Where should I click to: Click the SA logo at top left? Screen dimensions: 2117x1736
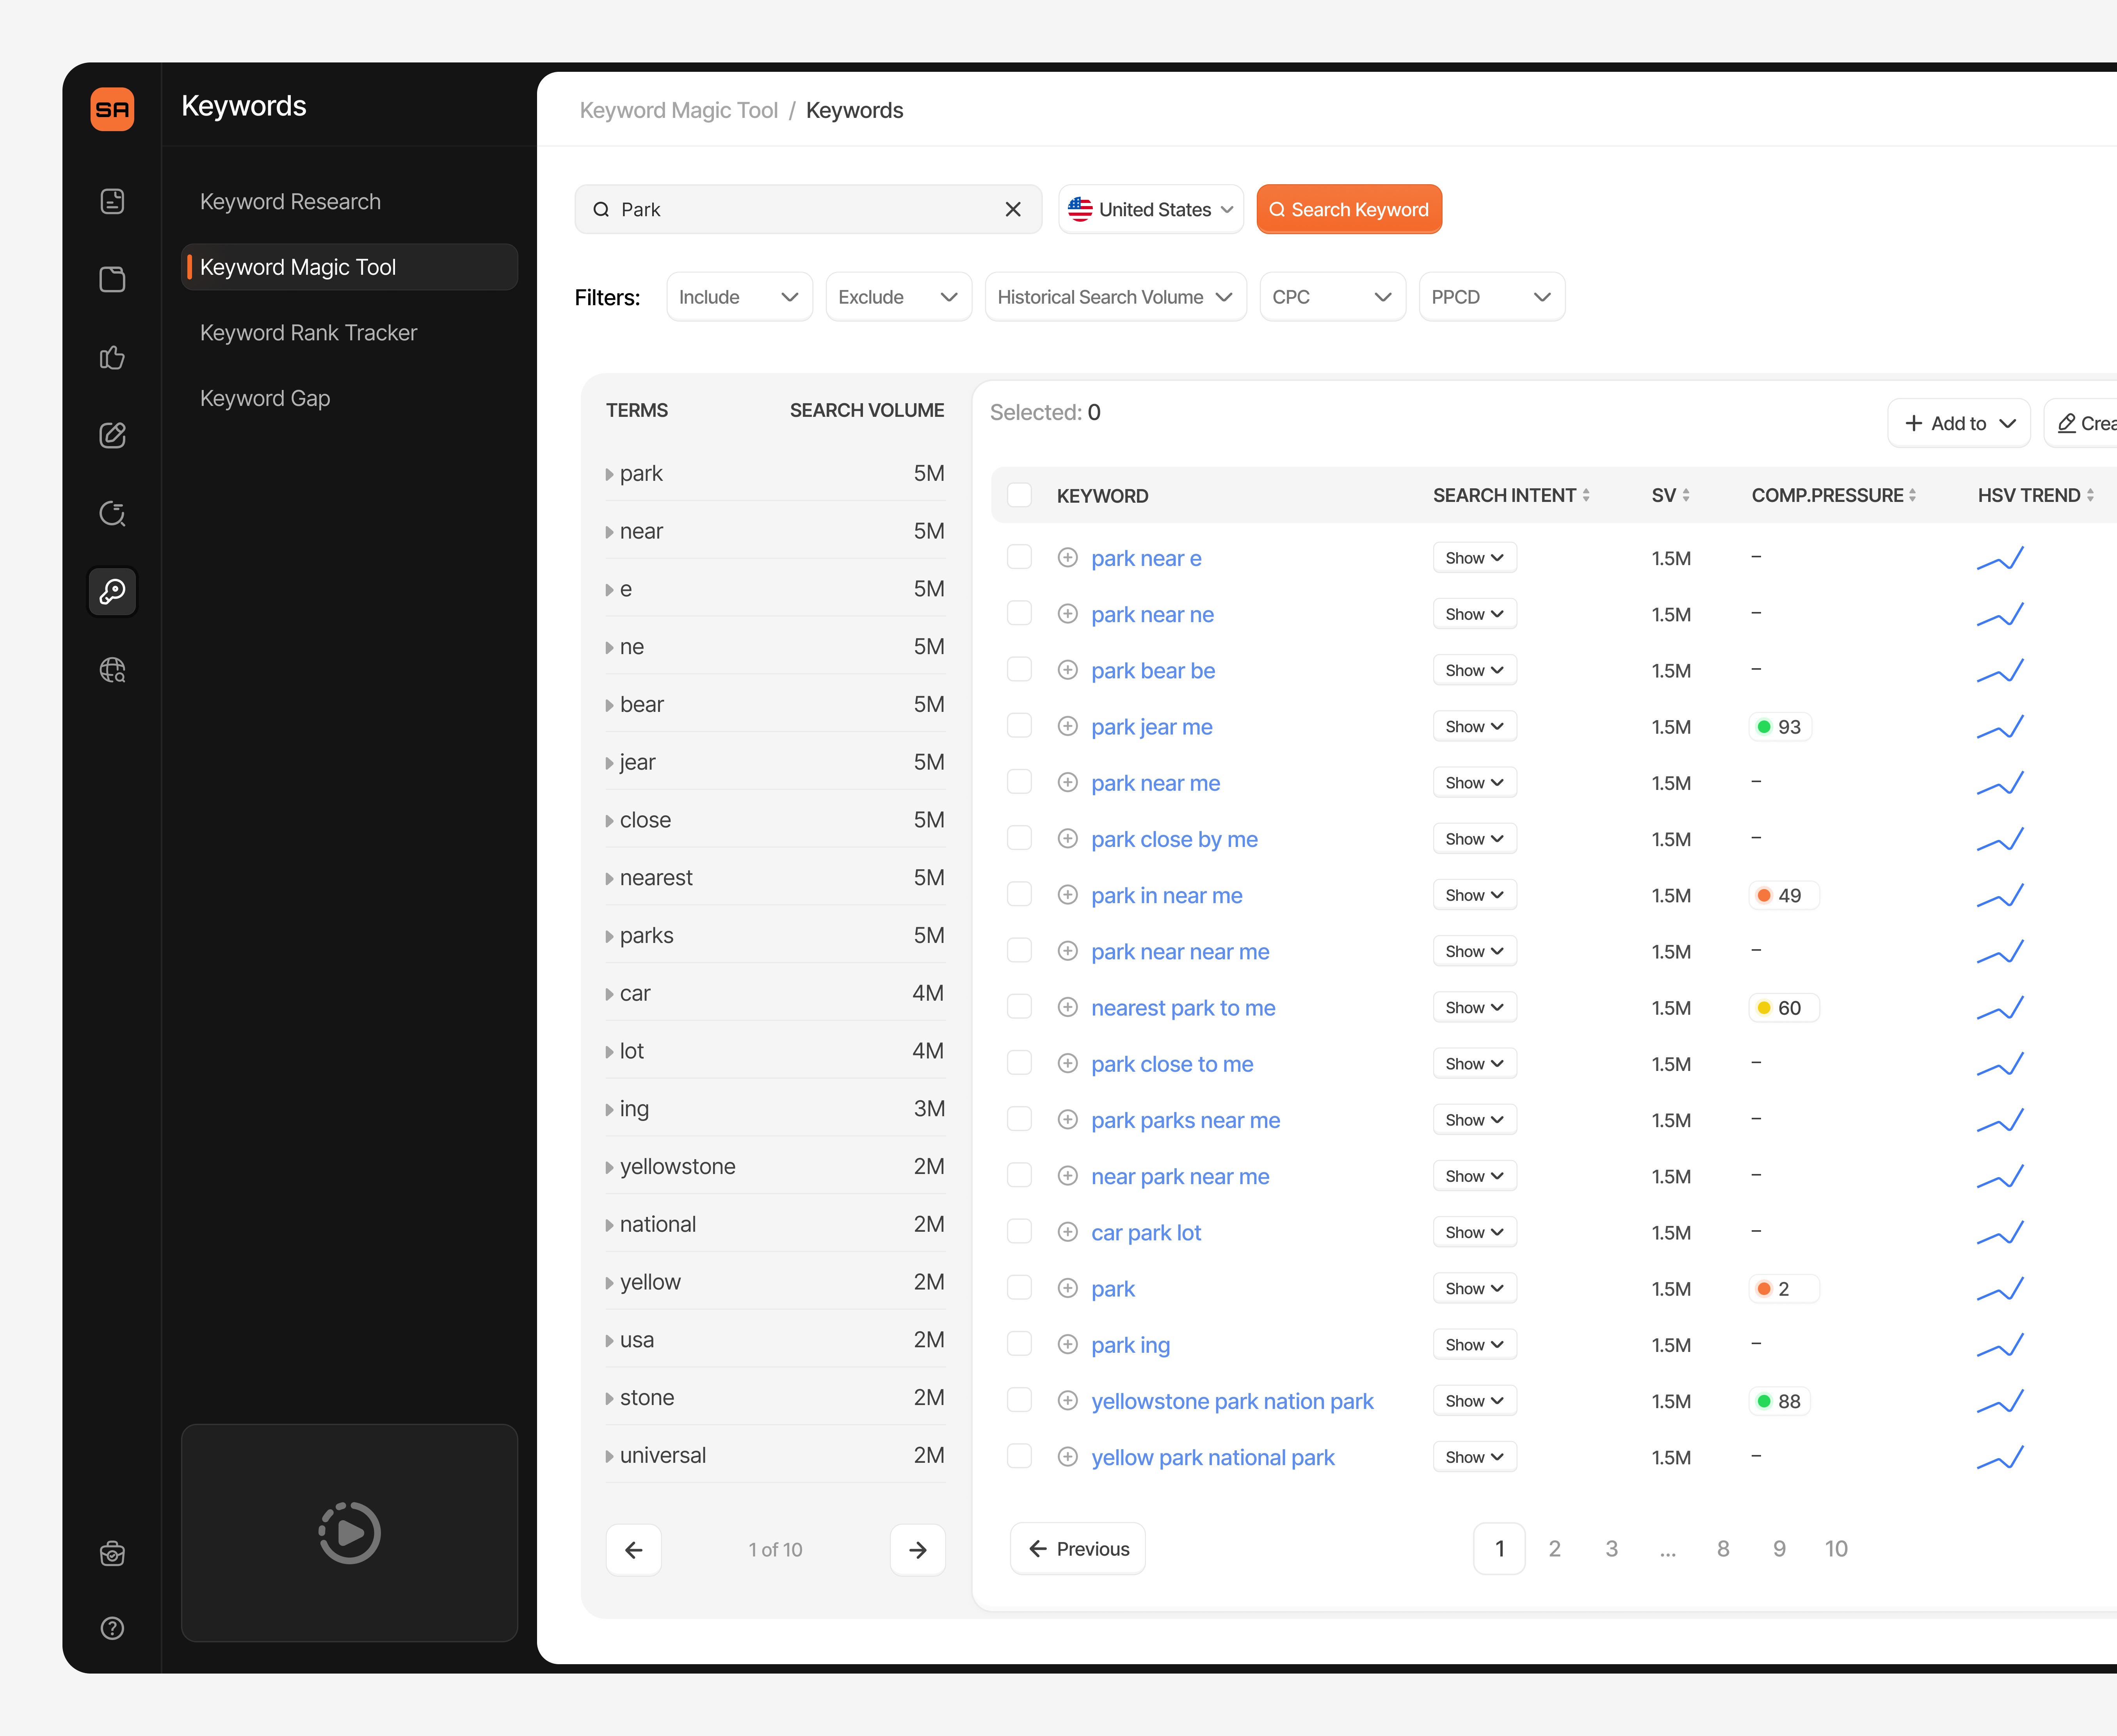coord(112,110)
